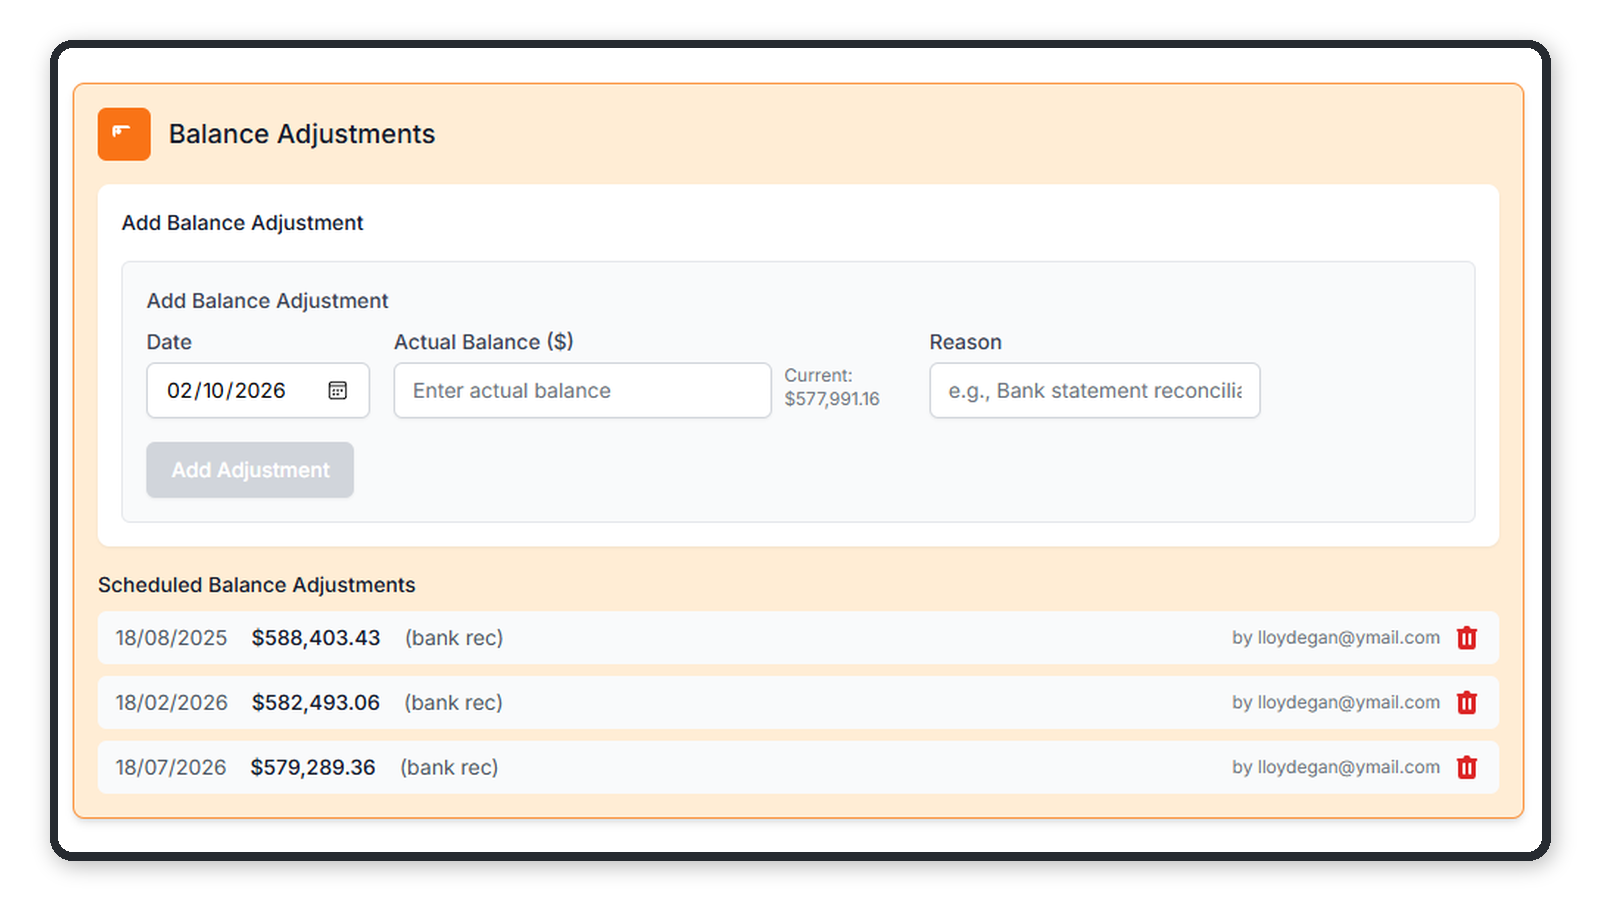Open the calendar picker in Date field
1600x900 pixels.
[x=338, y=390]
